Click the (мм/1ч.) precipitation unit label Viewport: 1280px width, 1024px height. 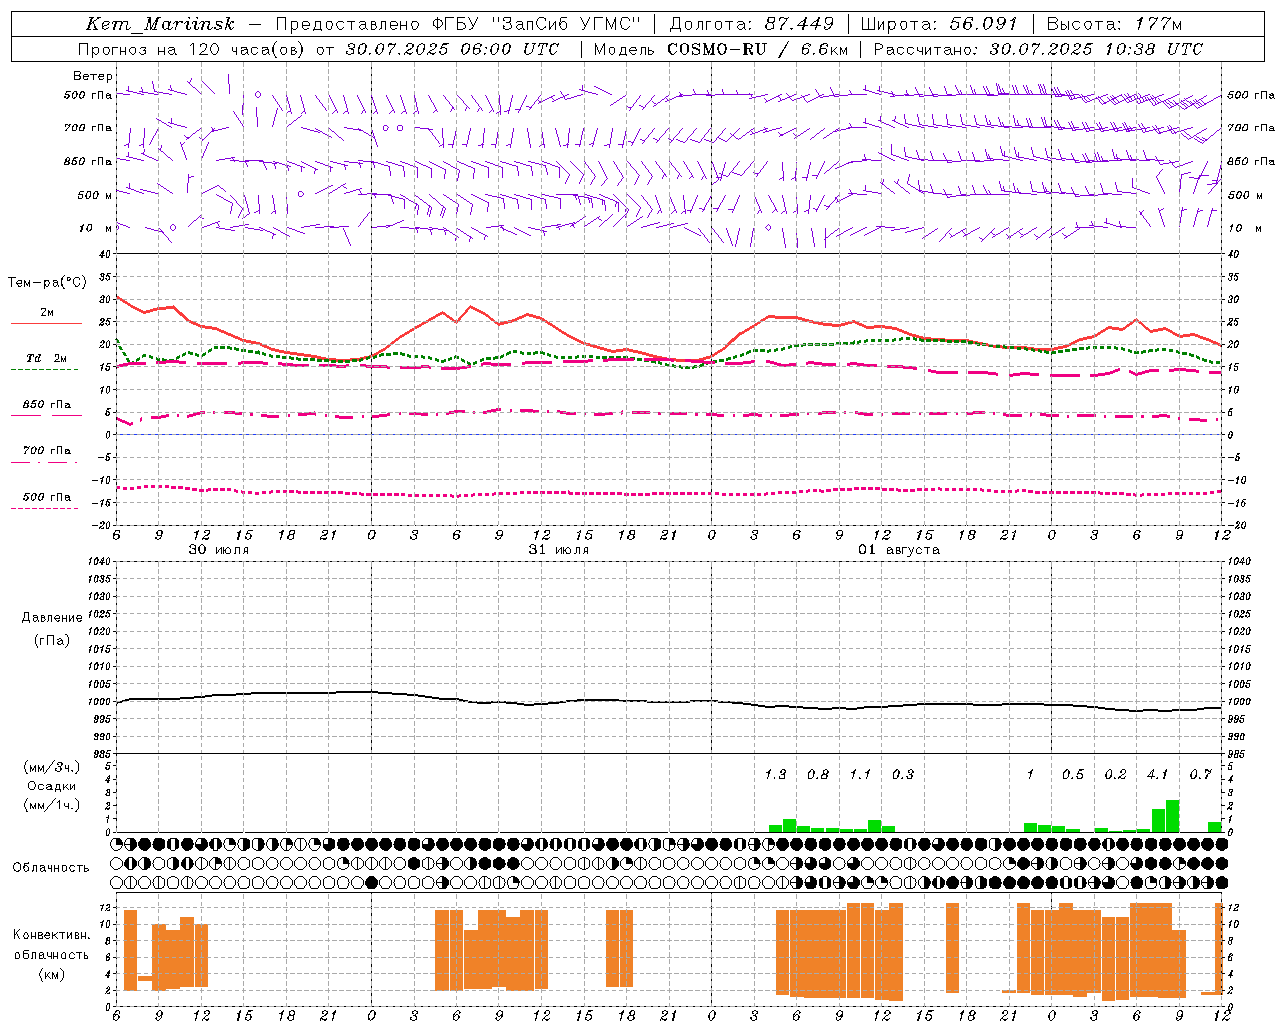tap(52, 805)
